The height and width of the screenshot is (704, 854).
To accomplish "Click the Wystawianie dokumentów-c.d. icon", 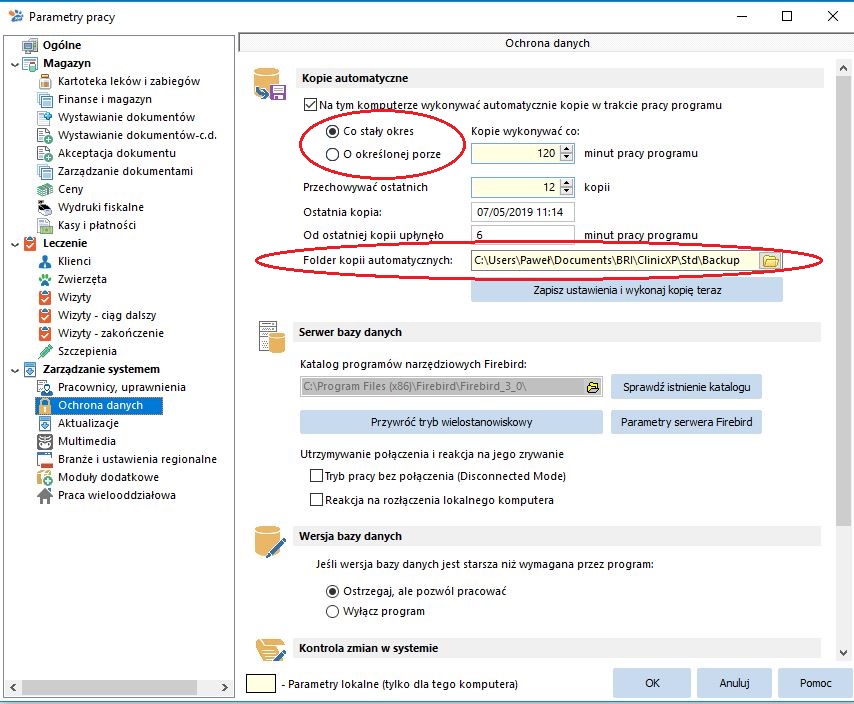I will click(x=45, y=136).
